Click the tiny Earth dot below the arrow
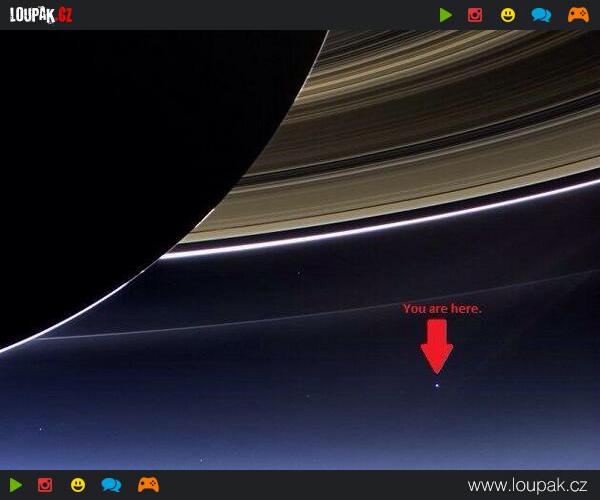Viewport: 600px width, 500px height. coord(437,383)
